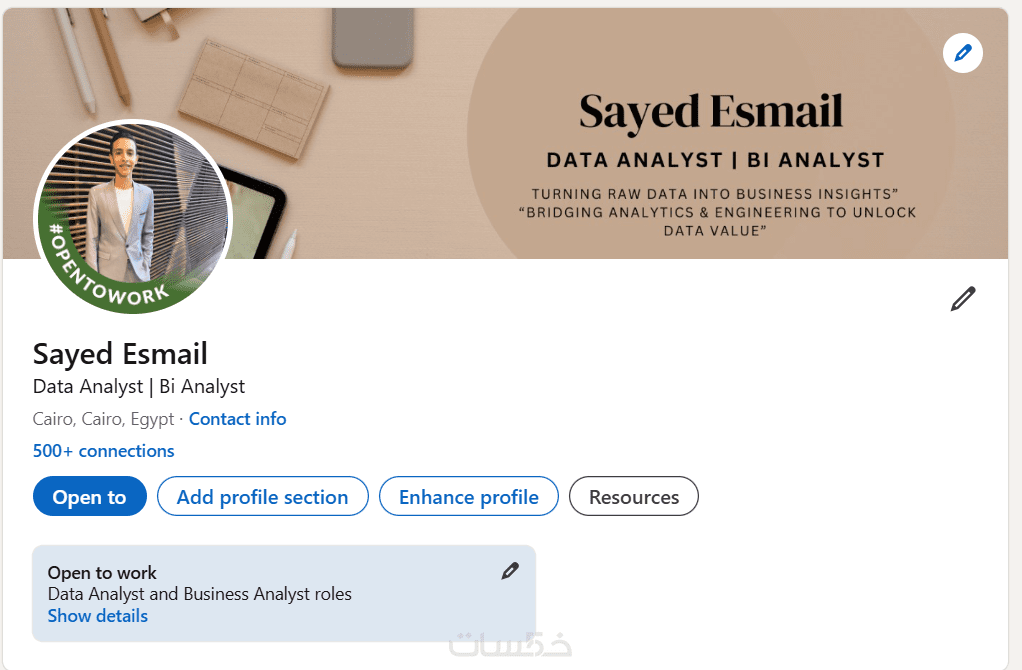This screenshot has width=1022, height=670.
Task: View the 500+ connections list
Action: click(104, 451)
